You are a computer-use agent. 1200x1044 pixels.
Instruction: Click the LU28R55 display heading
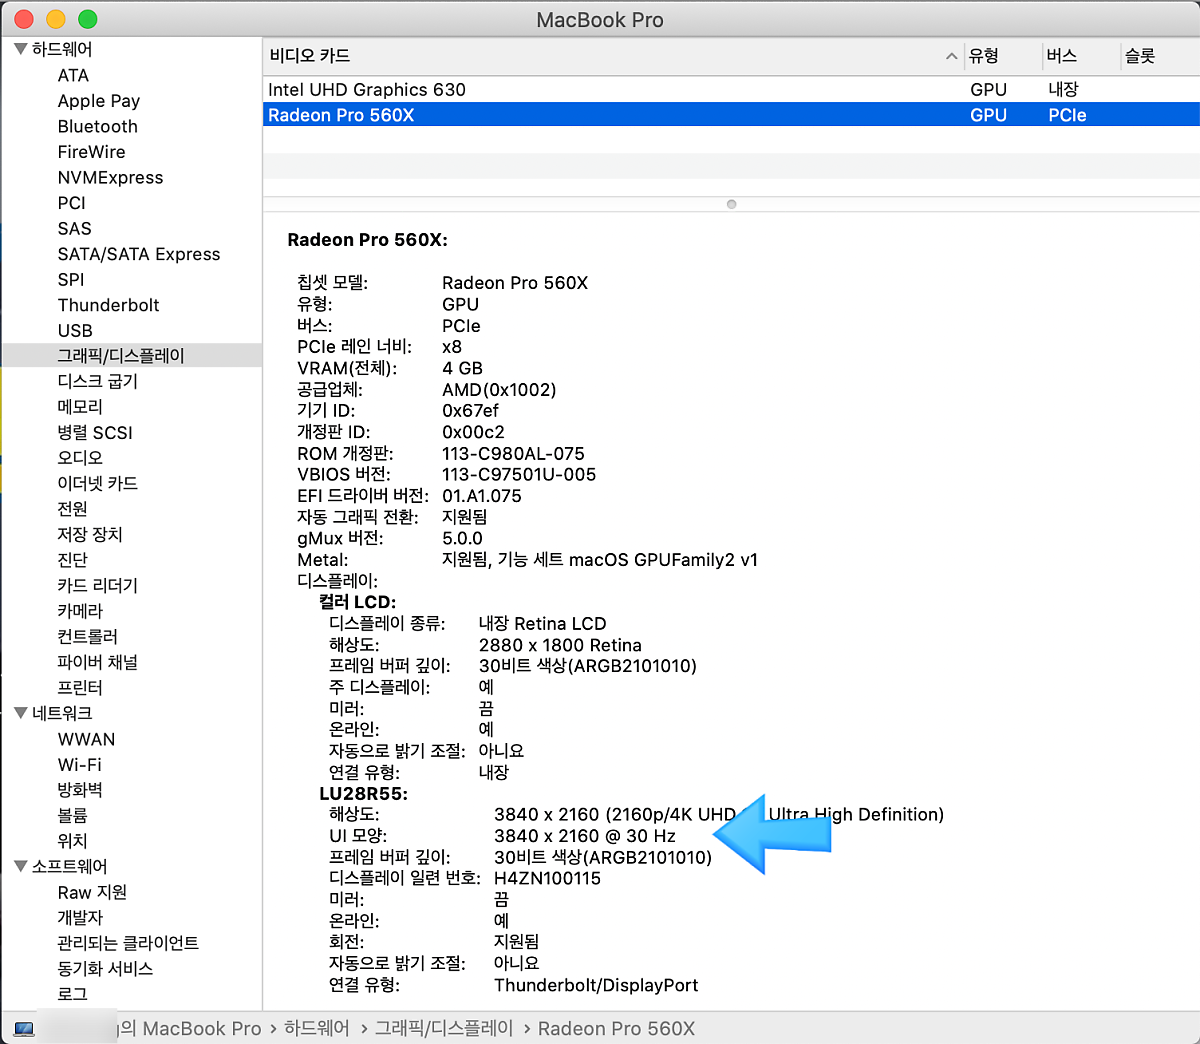point(363,794)
